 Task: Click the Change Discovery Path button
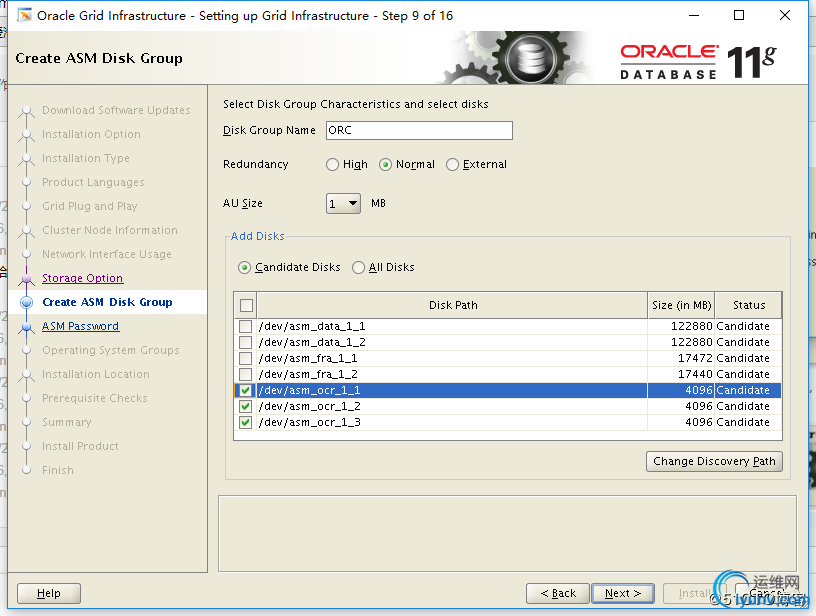click(714, 461)
